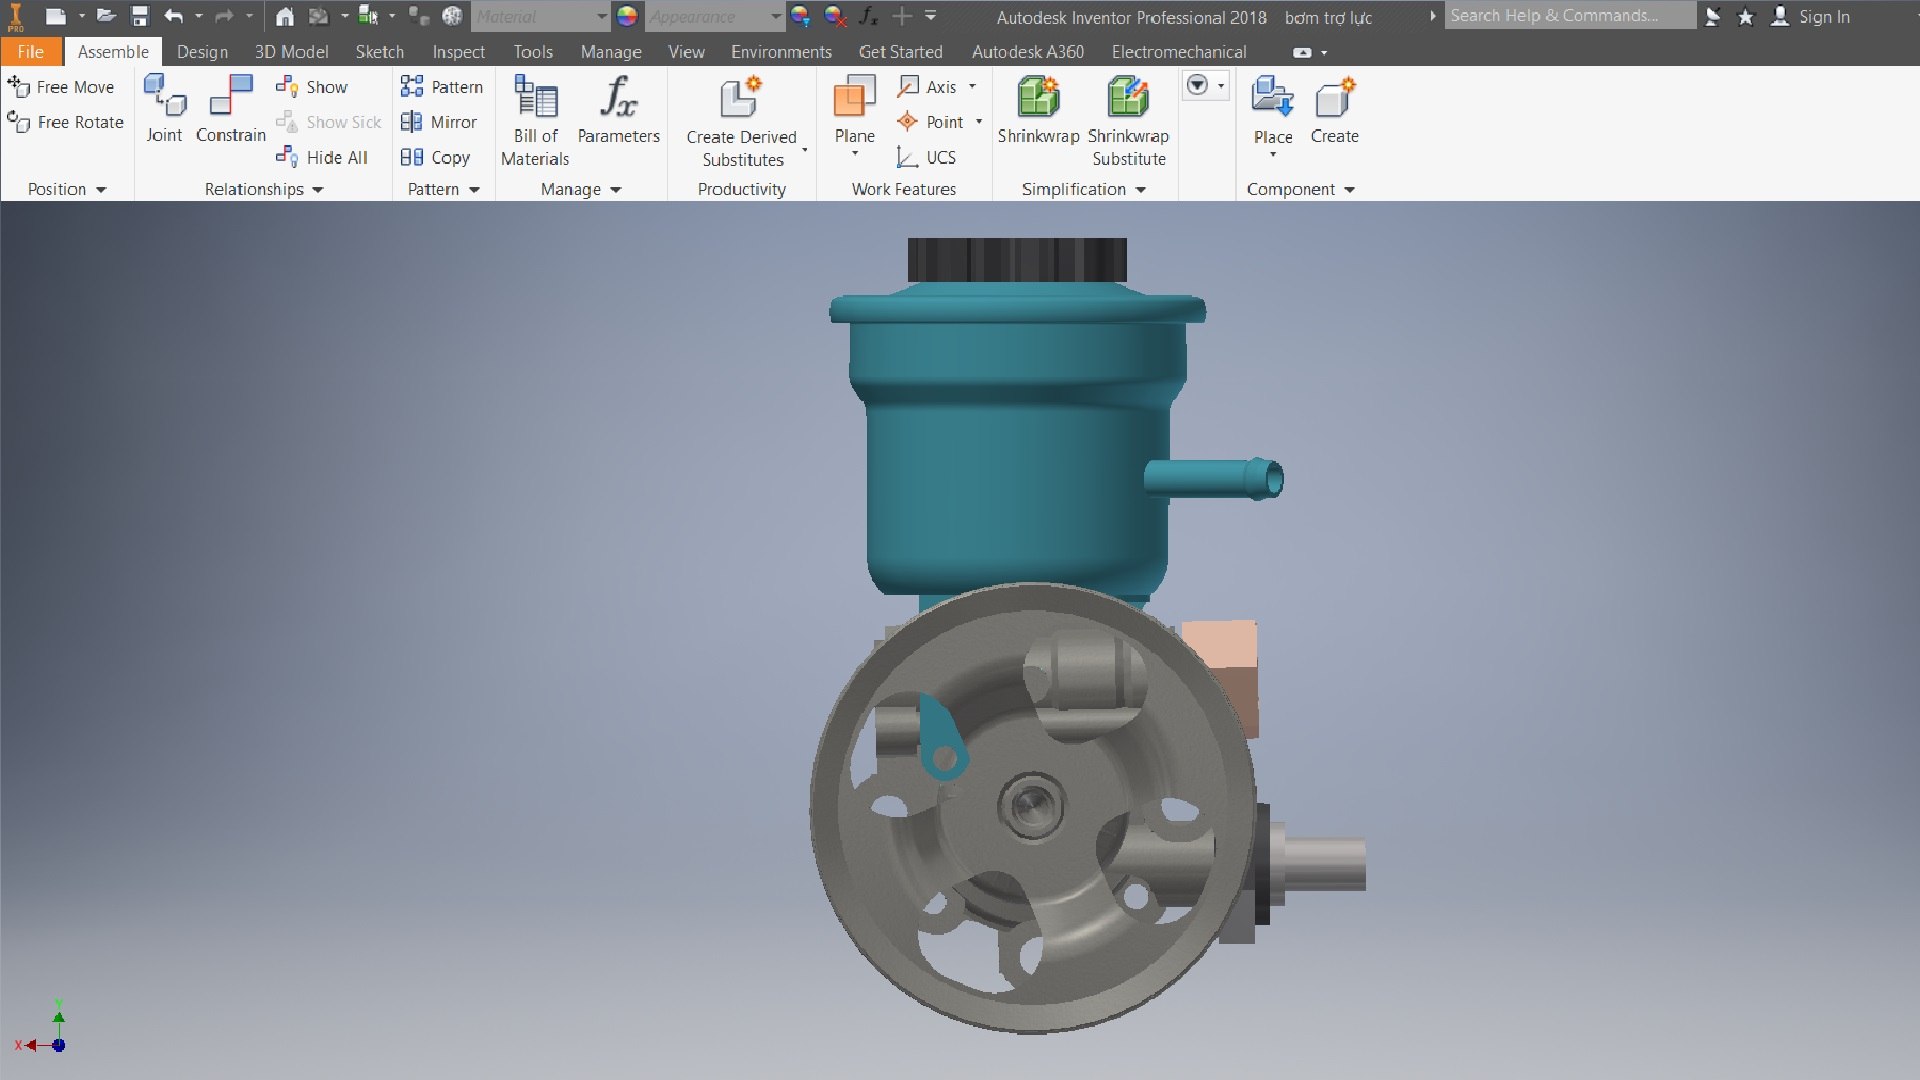Open the Inspect tab
Viewport: 1920px width, 1080px height.
click(458, 52)
